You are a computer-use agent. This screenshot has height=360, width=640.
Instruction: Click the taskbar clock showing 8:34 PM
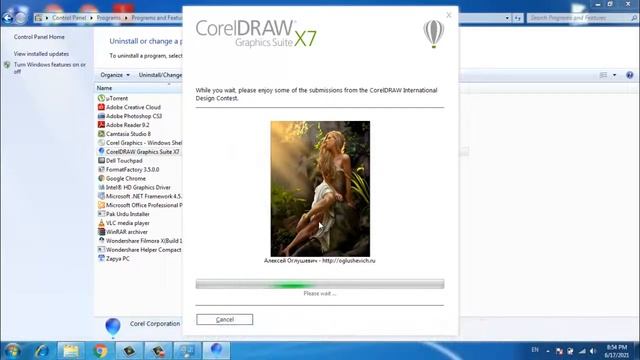(617, 351)
